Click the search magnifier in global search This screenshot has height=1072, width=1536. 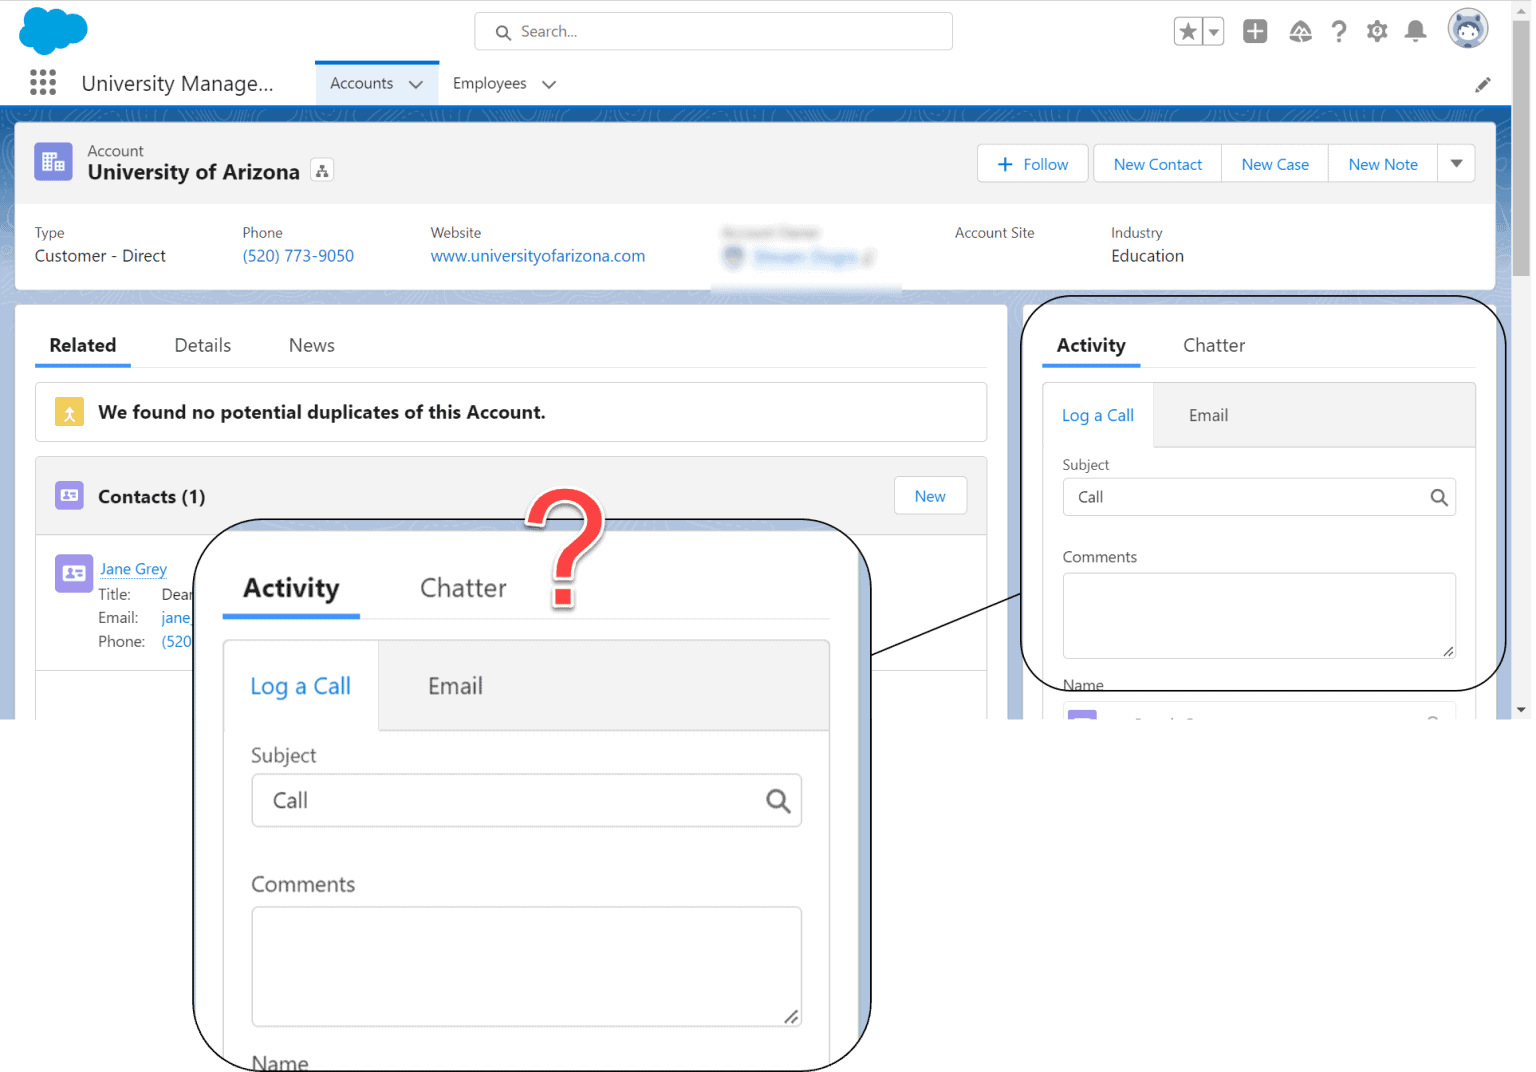(503, 32)
